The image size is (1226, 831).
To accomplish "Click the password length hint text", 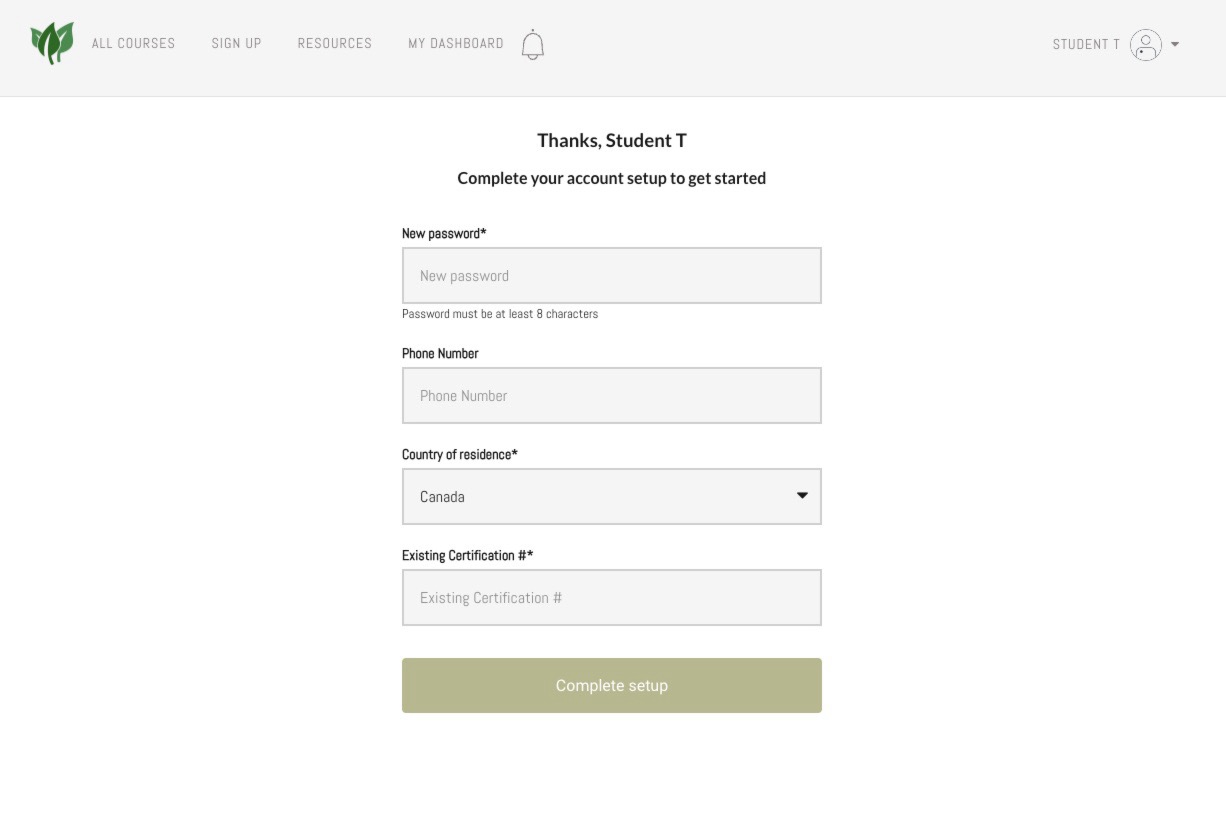I will (x=500, y=313).
